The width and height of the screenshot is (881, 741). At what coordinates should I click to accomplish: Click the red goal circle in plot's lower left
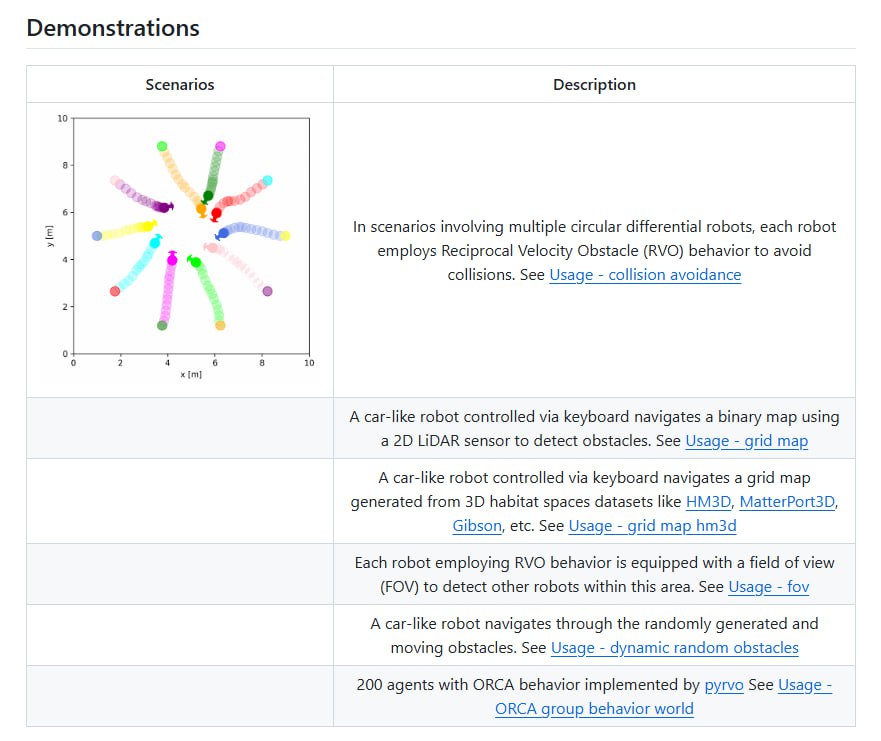[115, 291]
